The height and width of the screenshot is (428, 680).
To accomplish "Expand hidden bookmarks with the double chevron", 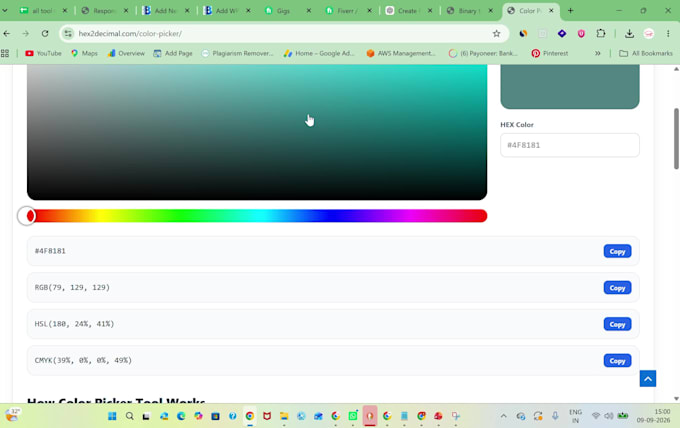I will pyautogui.click(x=598, y=53).
